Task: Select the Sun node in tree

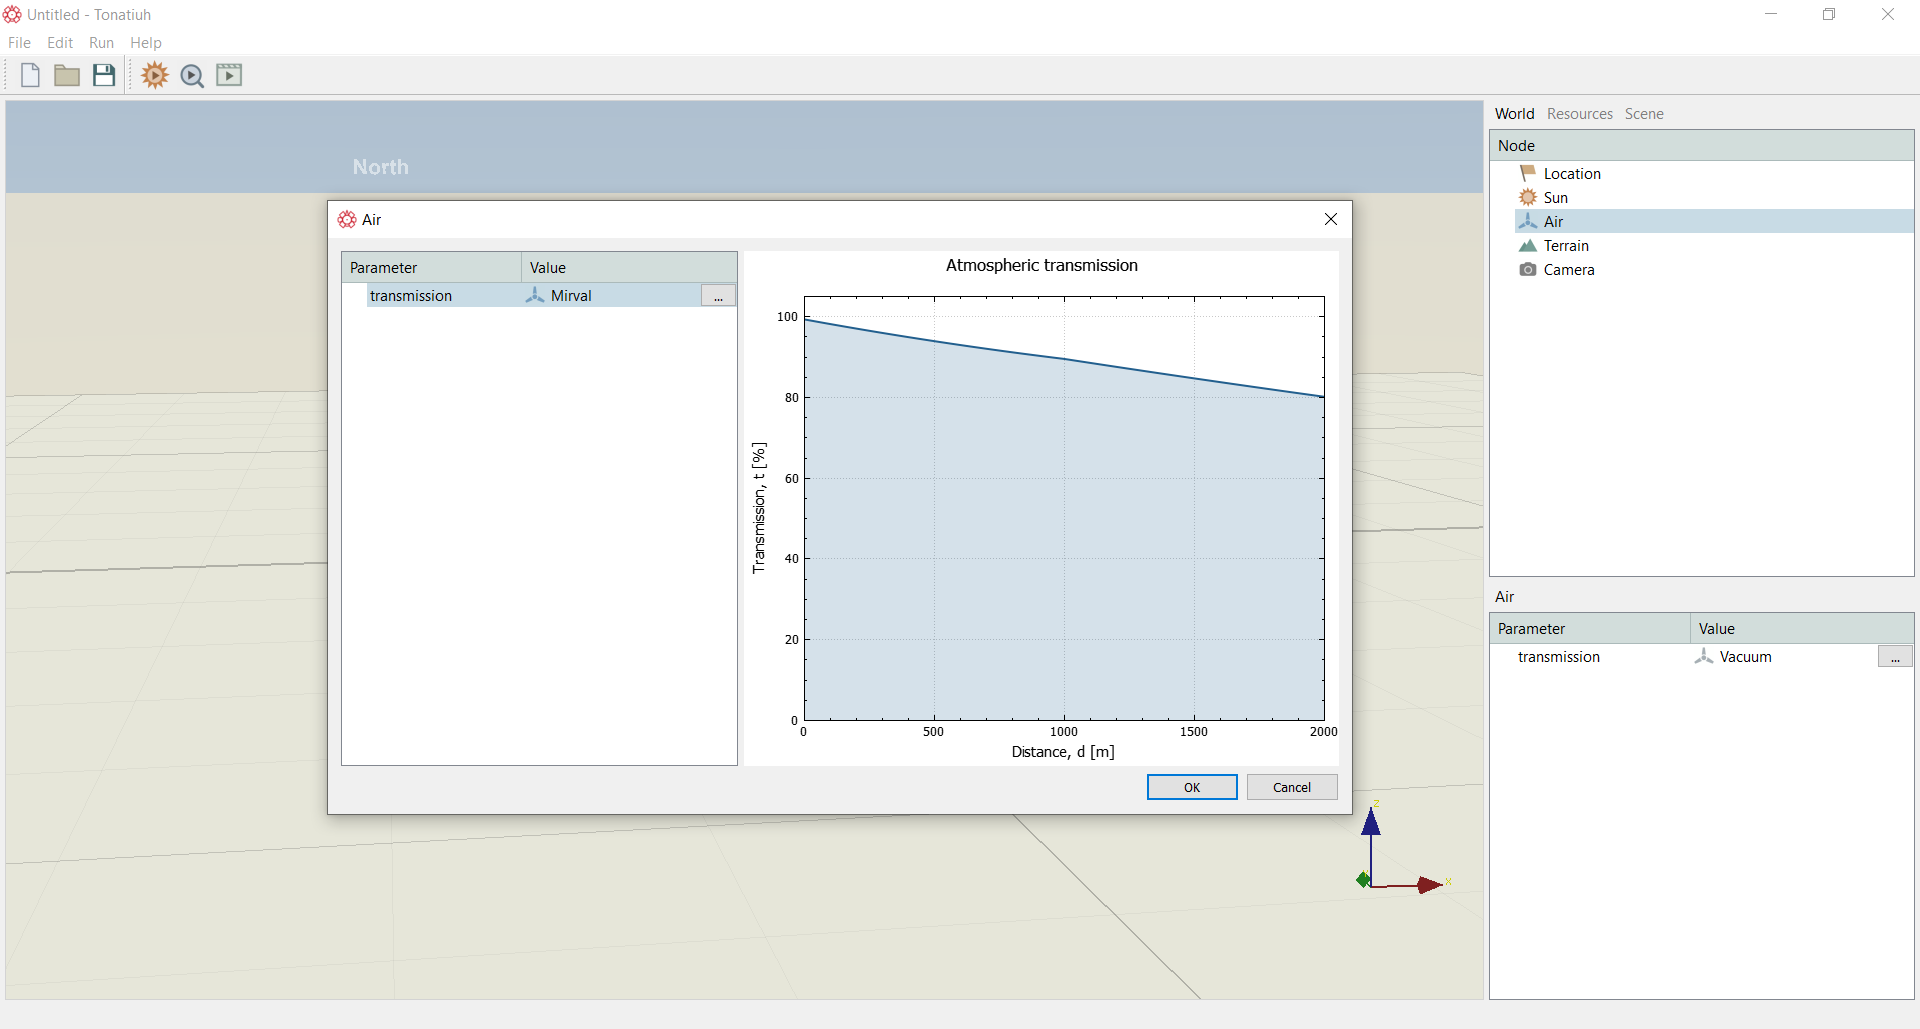Action: point(1555,198)
